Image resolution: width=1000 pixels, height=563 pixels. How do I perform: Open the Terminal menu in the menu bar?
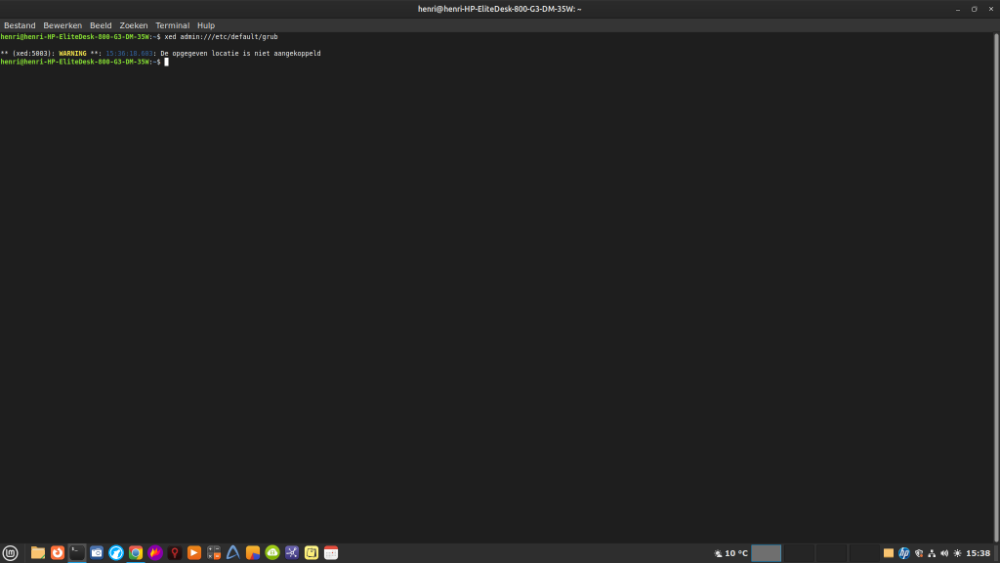(x=172, y=25)
